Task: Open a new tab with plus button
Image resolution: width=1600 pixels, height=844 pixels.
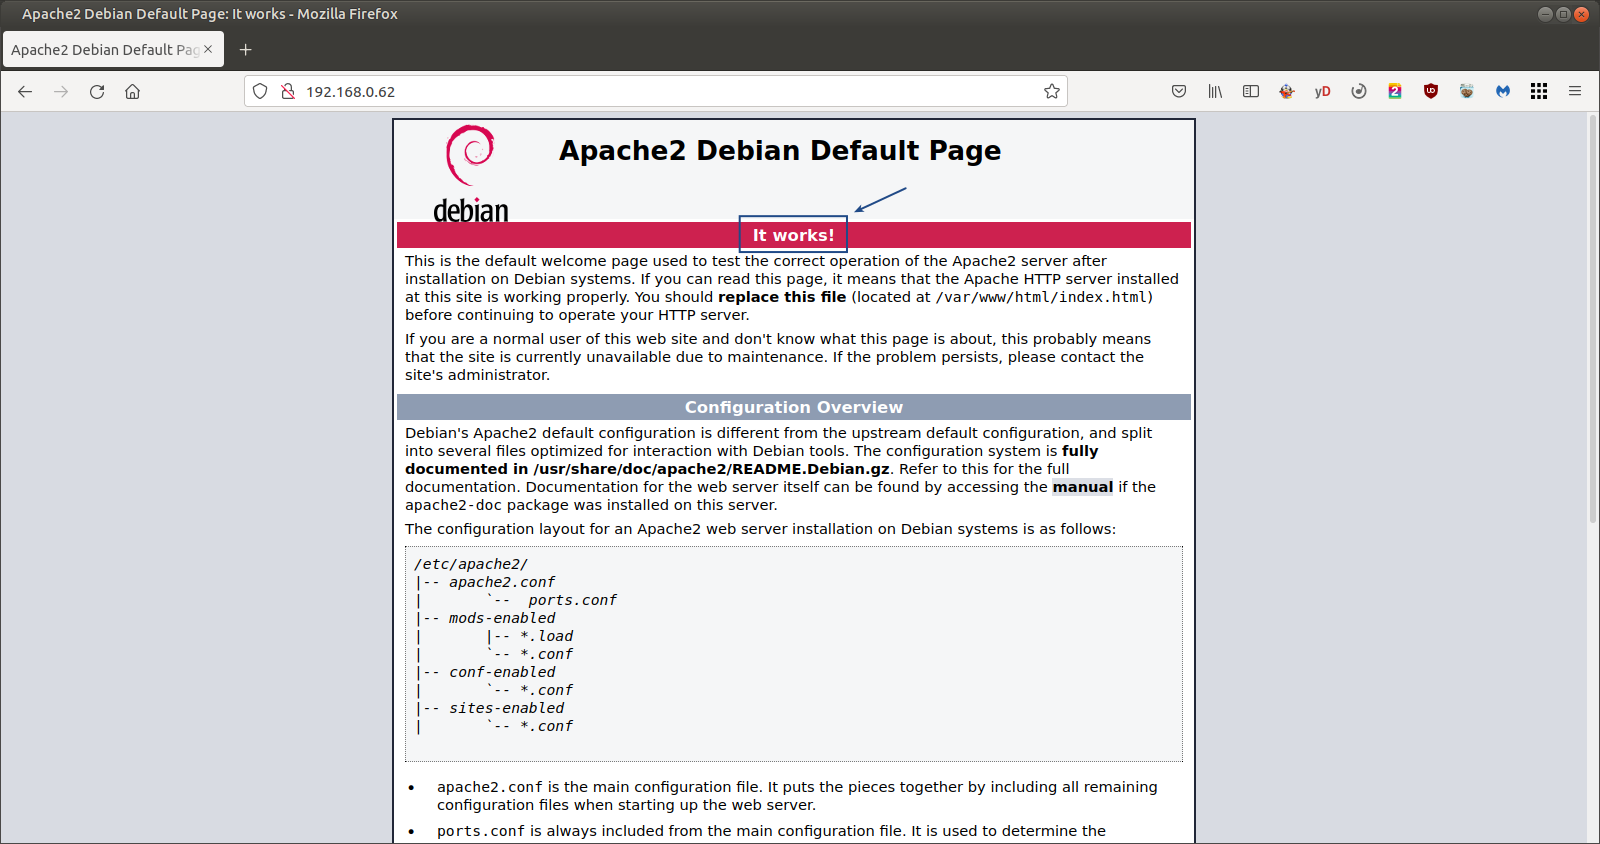Action: (x=245, y=49)
